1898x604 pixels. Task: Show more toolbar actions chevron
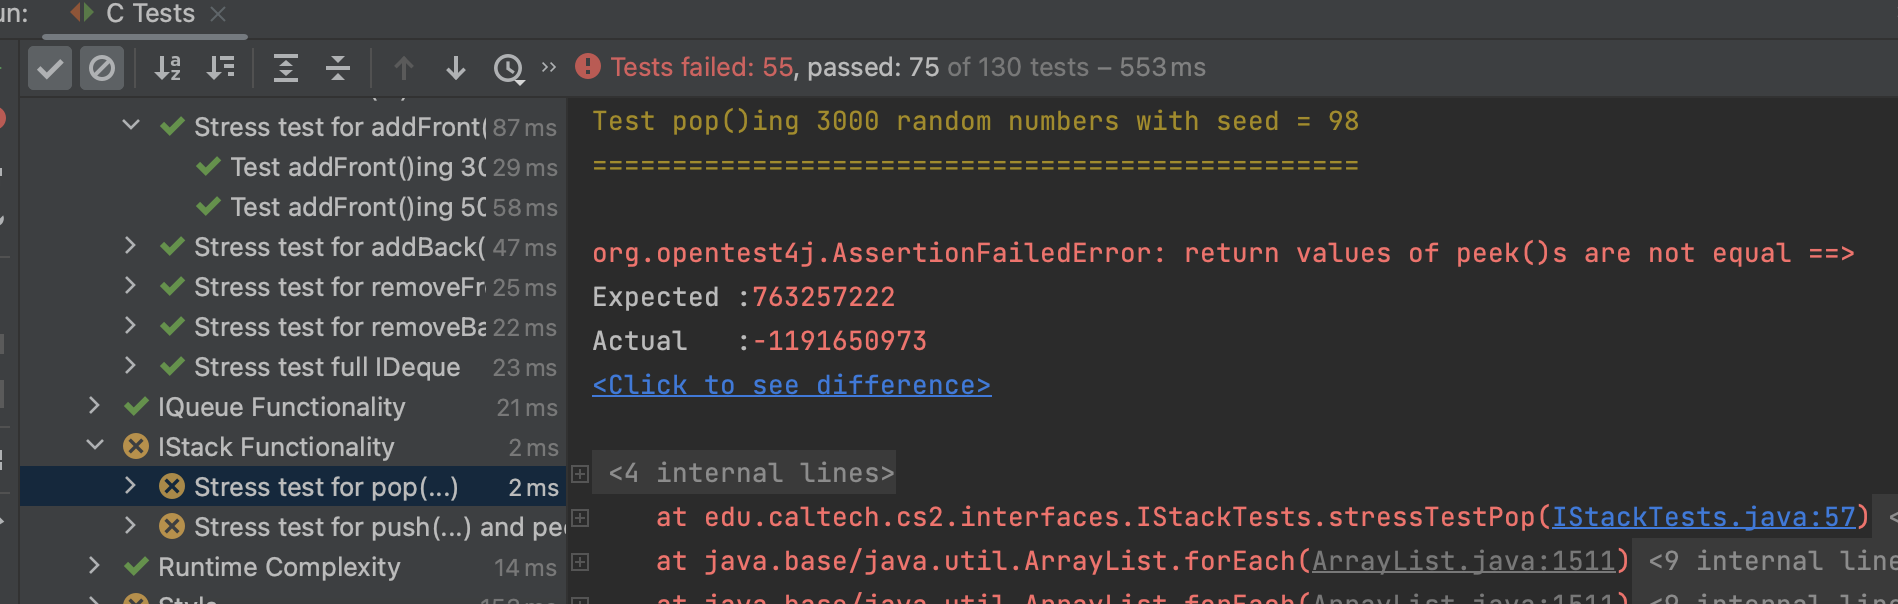(549, 67)
